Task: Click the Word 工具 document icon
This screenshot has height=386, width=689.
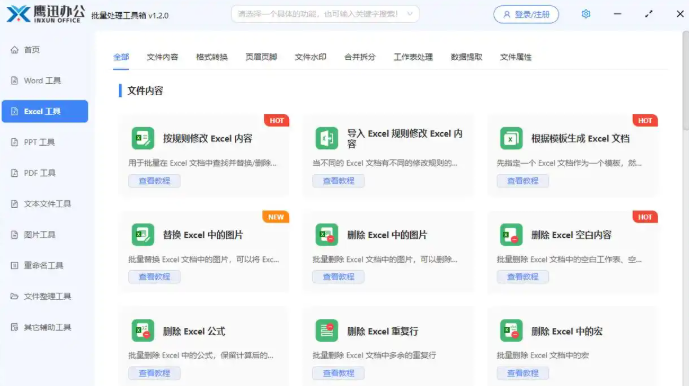Action: 15,80
